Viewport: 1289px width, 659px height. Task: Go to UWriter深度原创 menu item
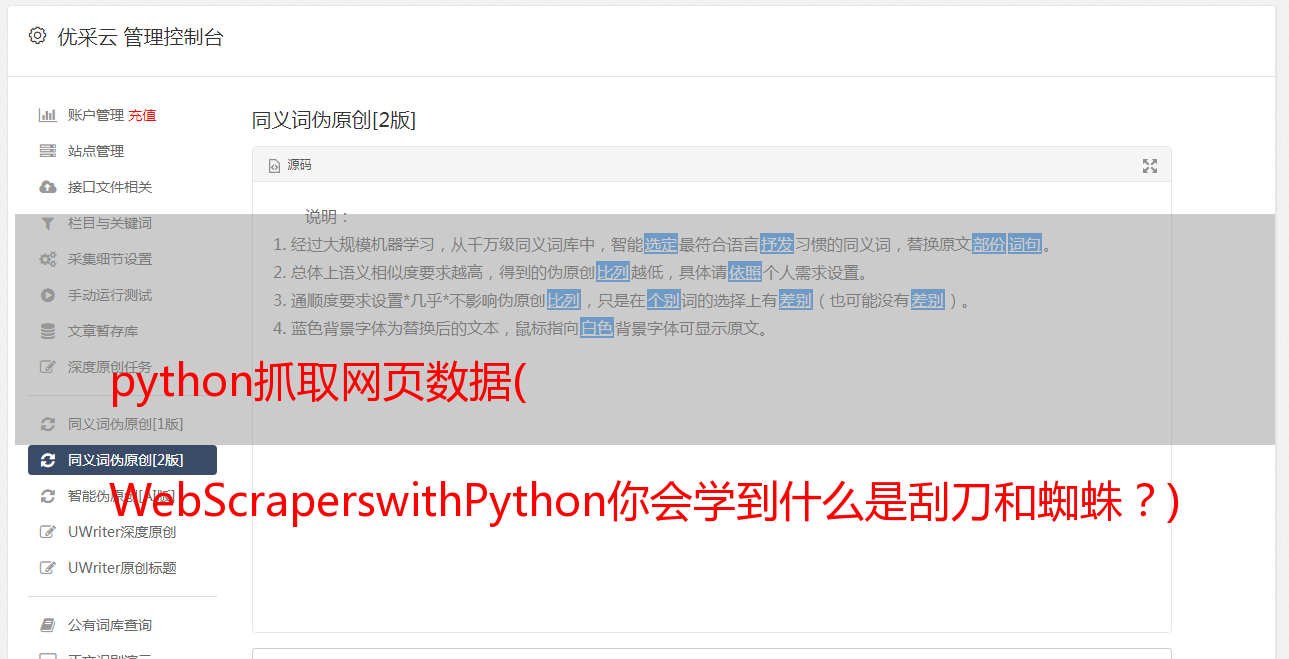[x=122, y=532]
